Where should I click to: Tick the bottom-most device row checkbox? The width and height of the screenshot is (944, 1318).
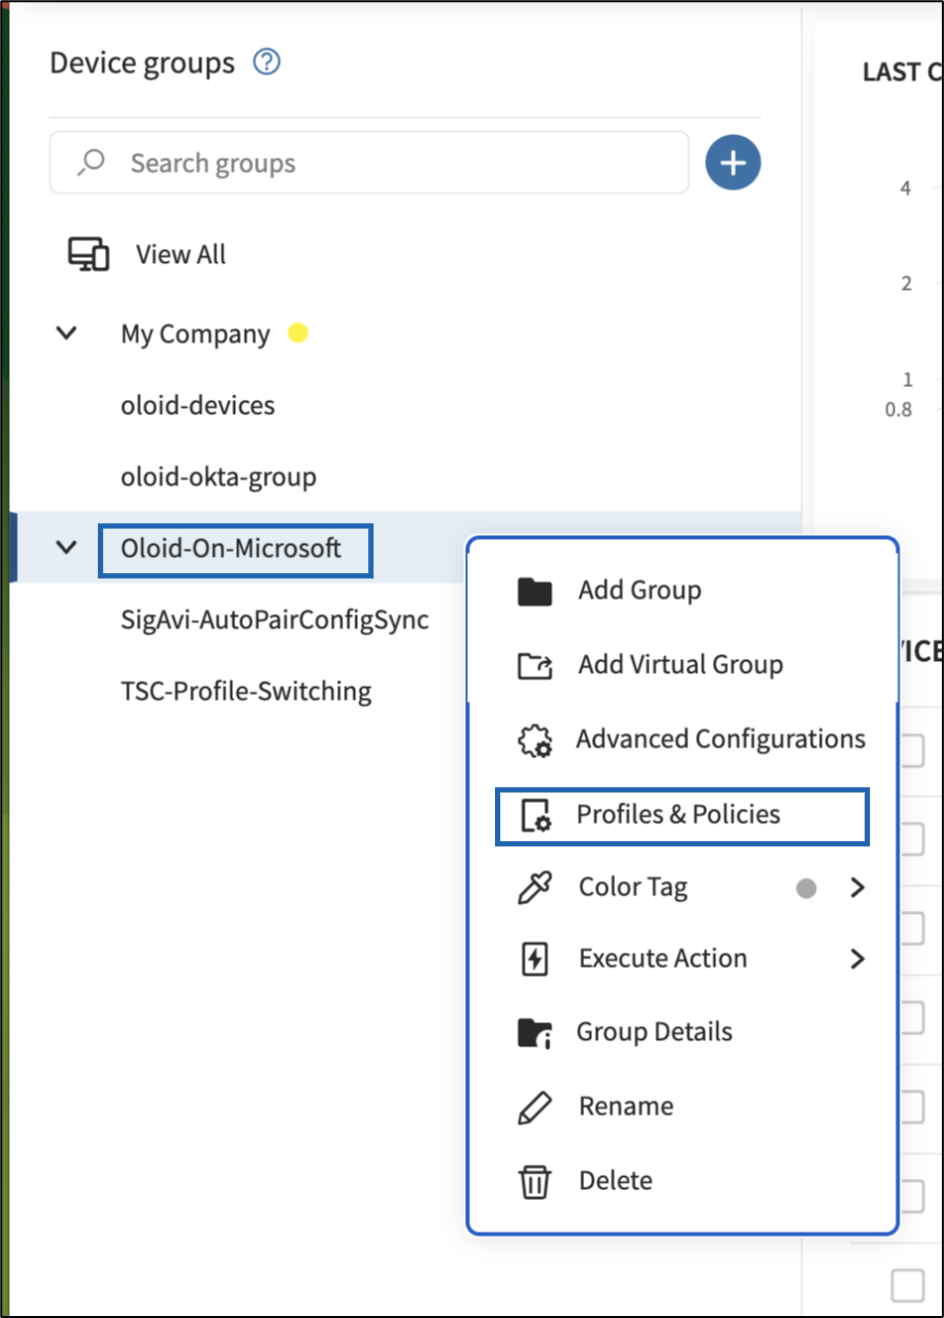pyautogui.click(x=908, y=1285)
